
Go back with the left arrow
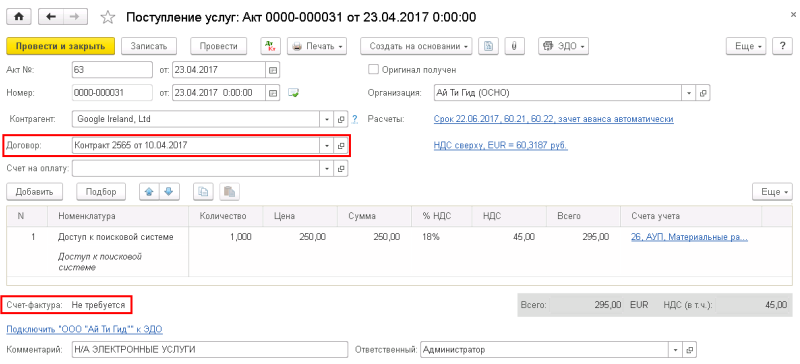(x=51, y=17)
